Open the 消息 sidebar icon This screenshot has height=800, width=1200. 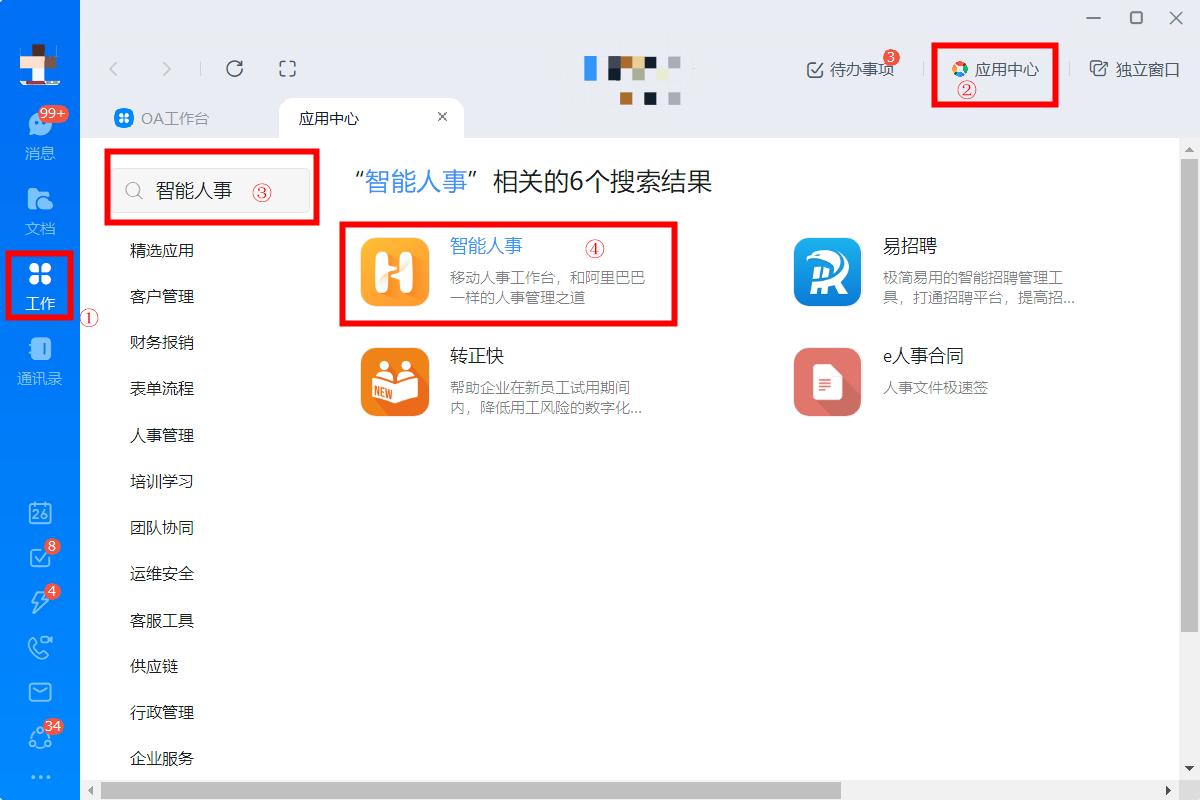pos(39,135)
